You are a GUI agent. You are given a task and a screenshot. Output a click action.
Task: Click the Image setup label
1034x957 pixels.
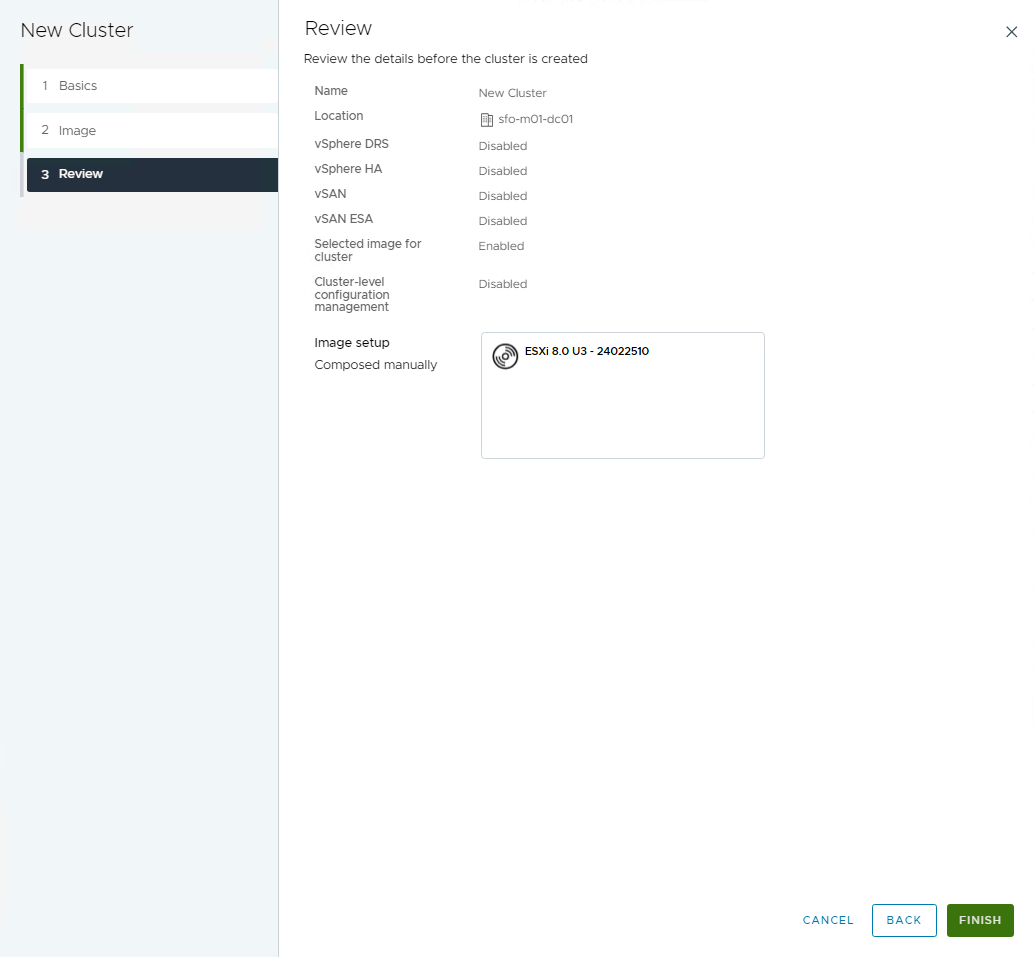pos(352,343)
